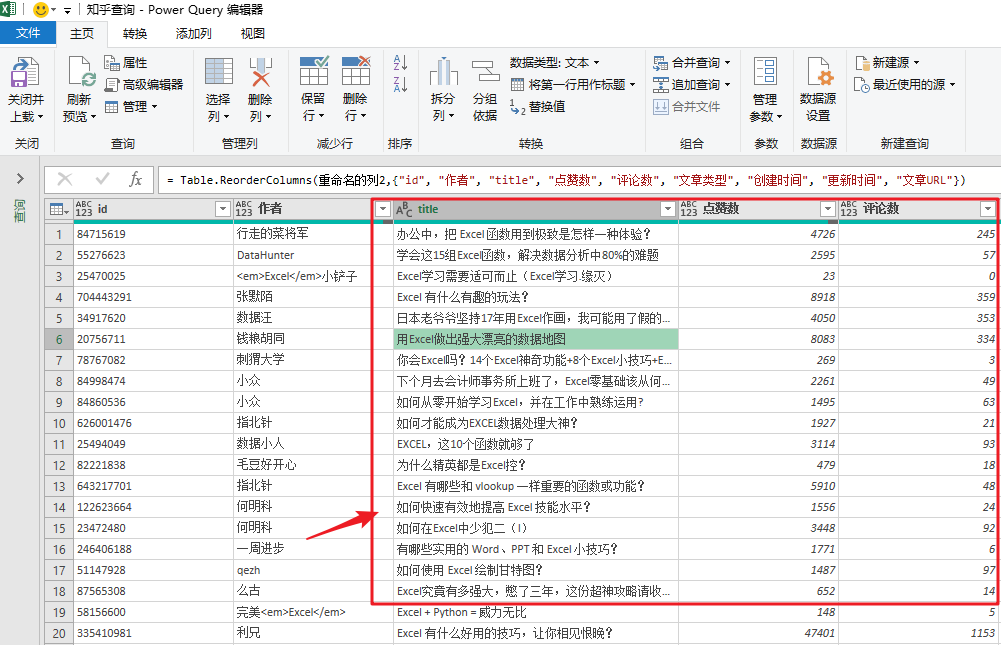
Task: Click the title column ABC type icon
Action: 404,209
